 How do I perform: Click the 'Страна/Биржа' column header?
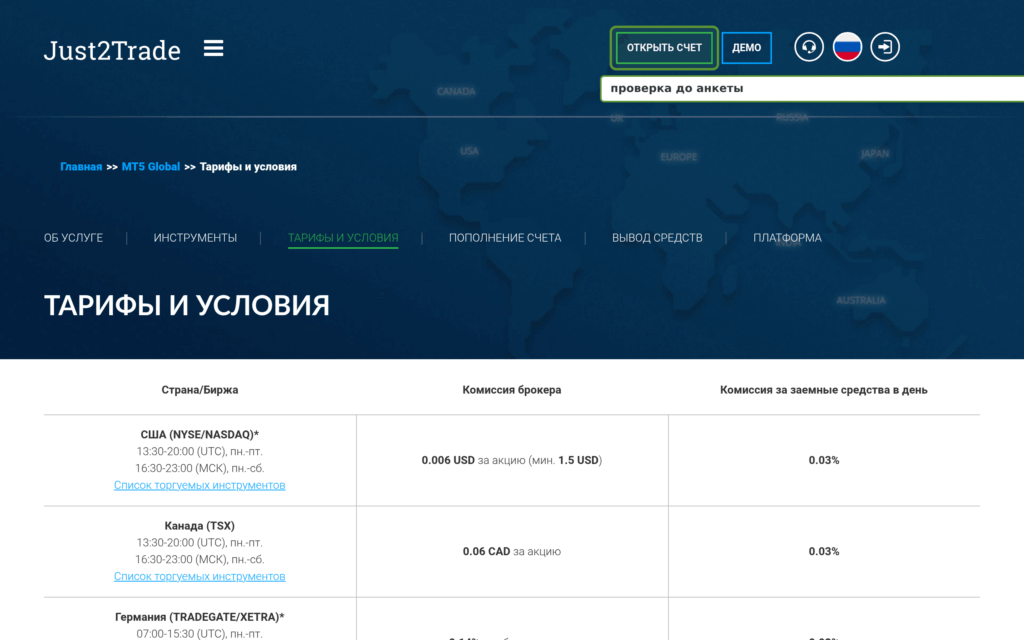pos(200,390)
